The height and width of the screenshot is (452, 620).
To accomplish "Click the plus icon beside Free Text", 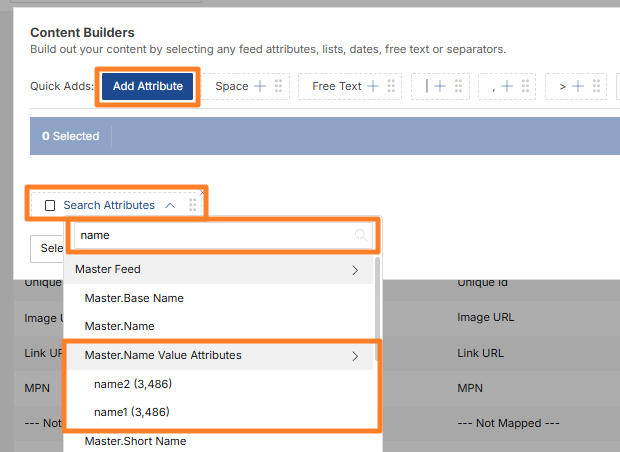I will (373, 87).
